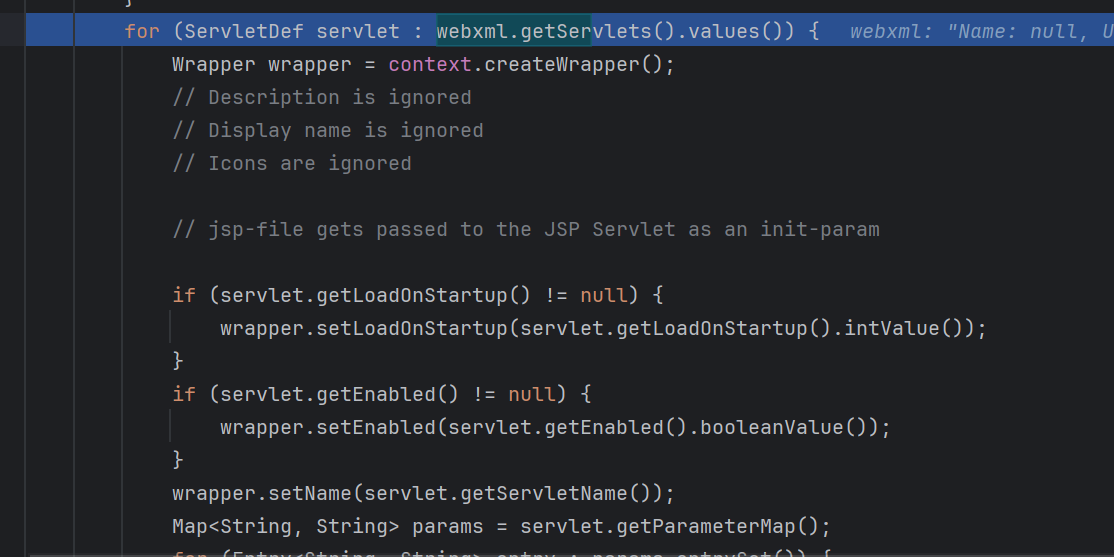
Task: Click wrapper.setEnabled method call
Action: pyautogui.click(x=327, y=427)
